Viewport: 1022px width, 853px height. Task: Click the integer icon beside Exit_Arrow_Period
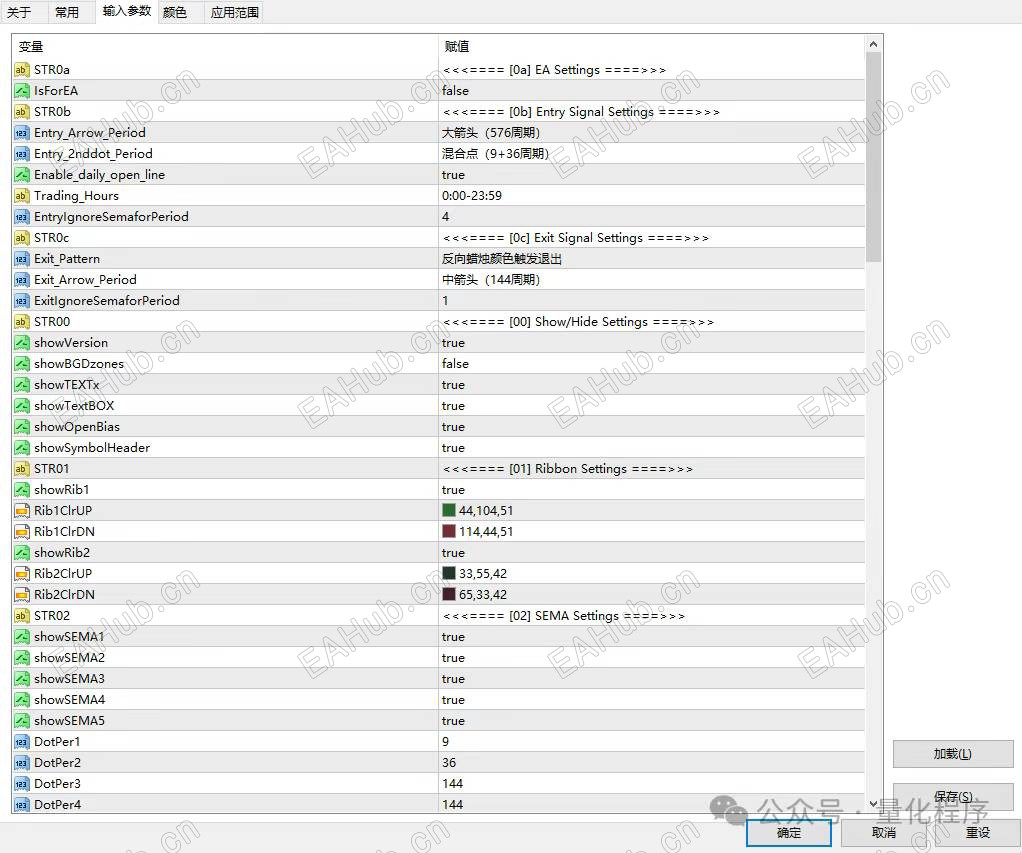click(22, 280)
